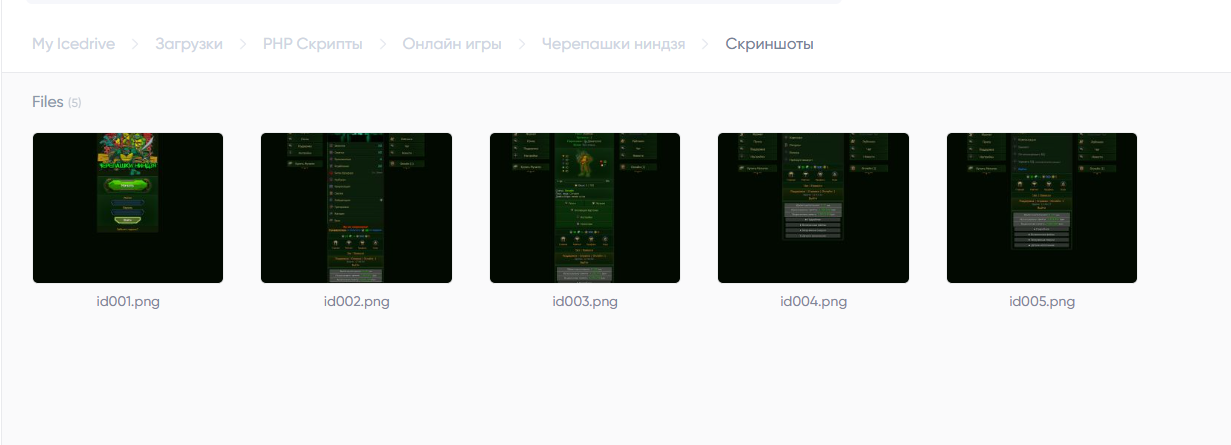This screenshot has height=445, width=1231.
Task: Click the id002.png file name
Action: tap(357, 301)
